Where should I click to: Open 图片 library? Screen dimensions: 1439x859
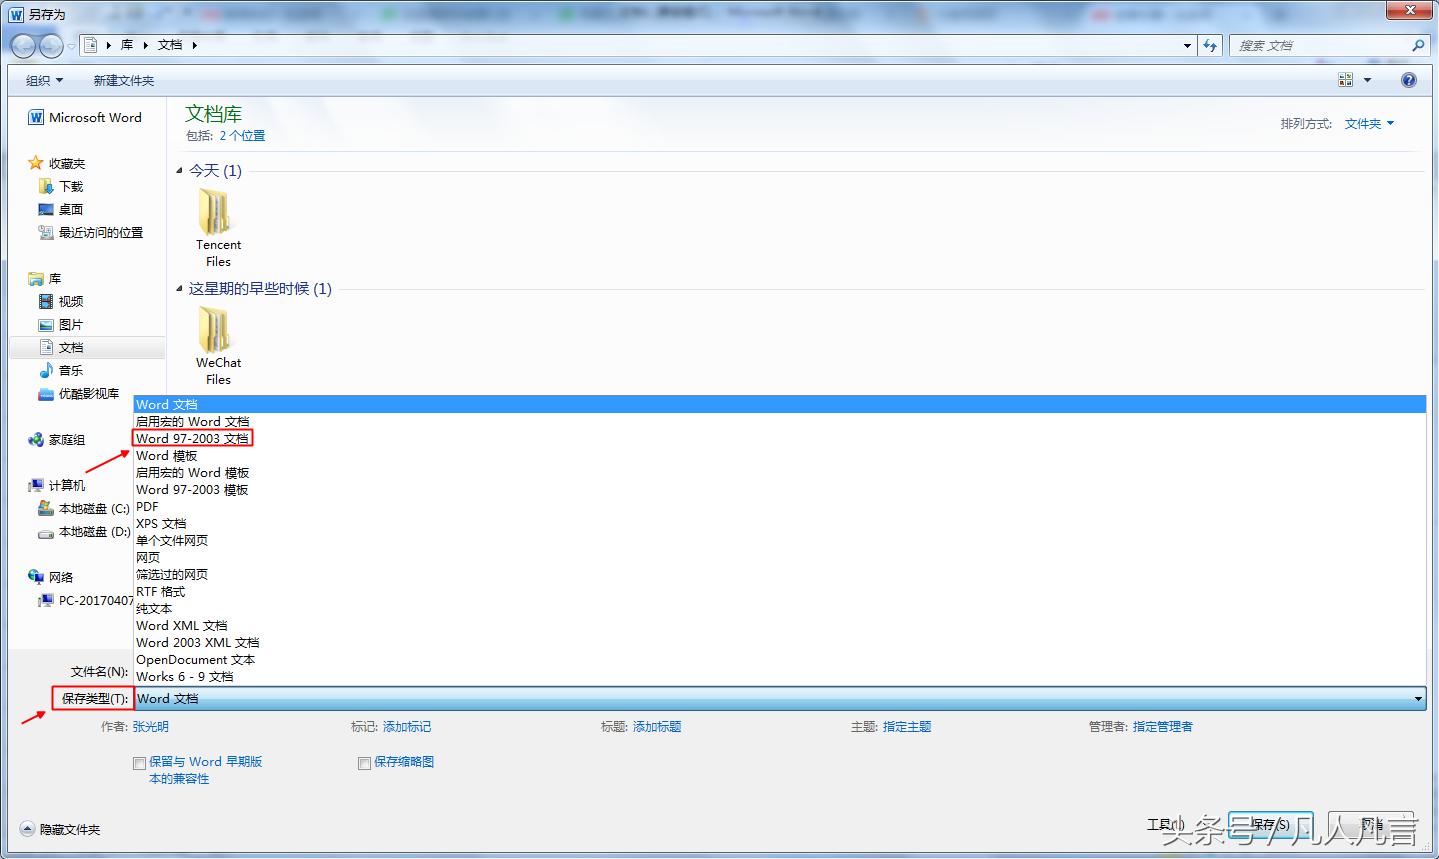point(61,324)
